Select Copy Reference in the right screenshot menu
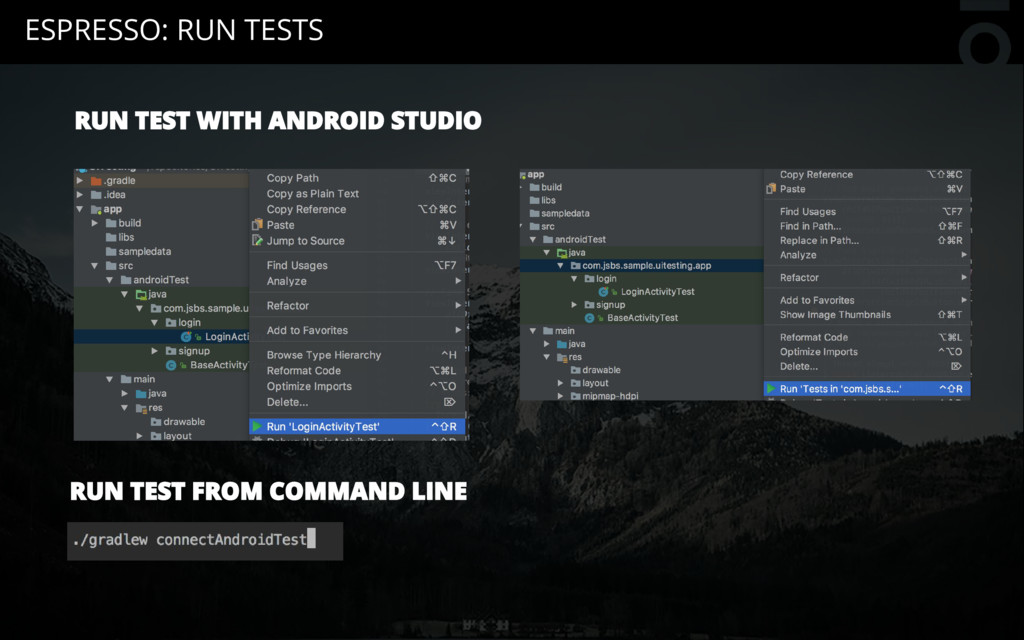The height and width of the screenshot is (640, 1024). (x=867, y=175)
